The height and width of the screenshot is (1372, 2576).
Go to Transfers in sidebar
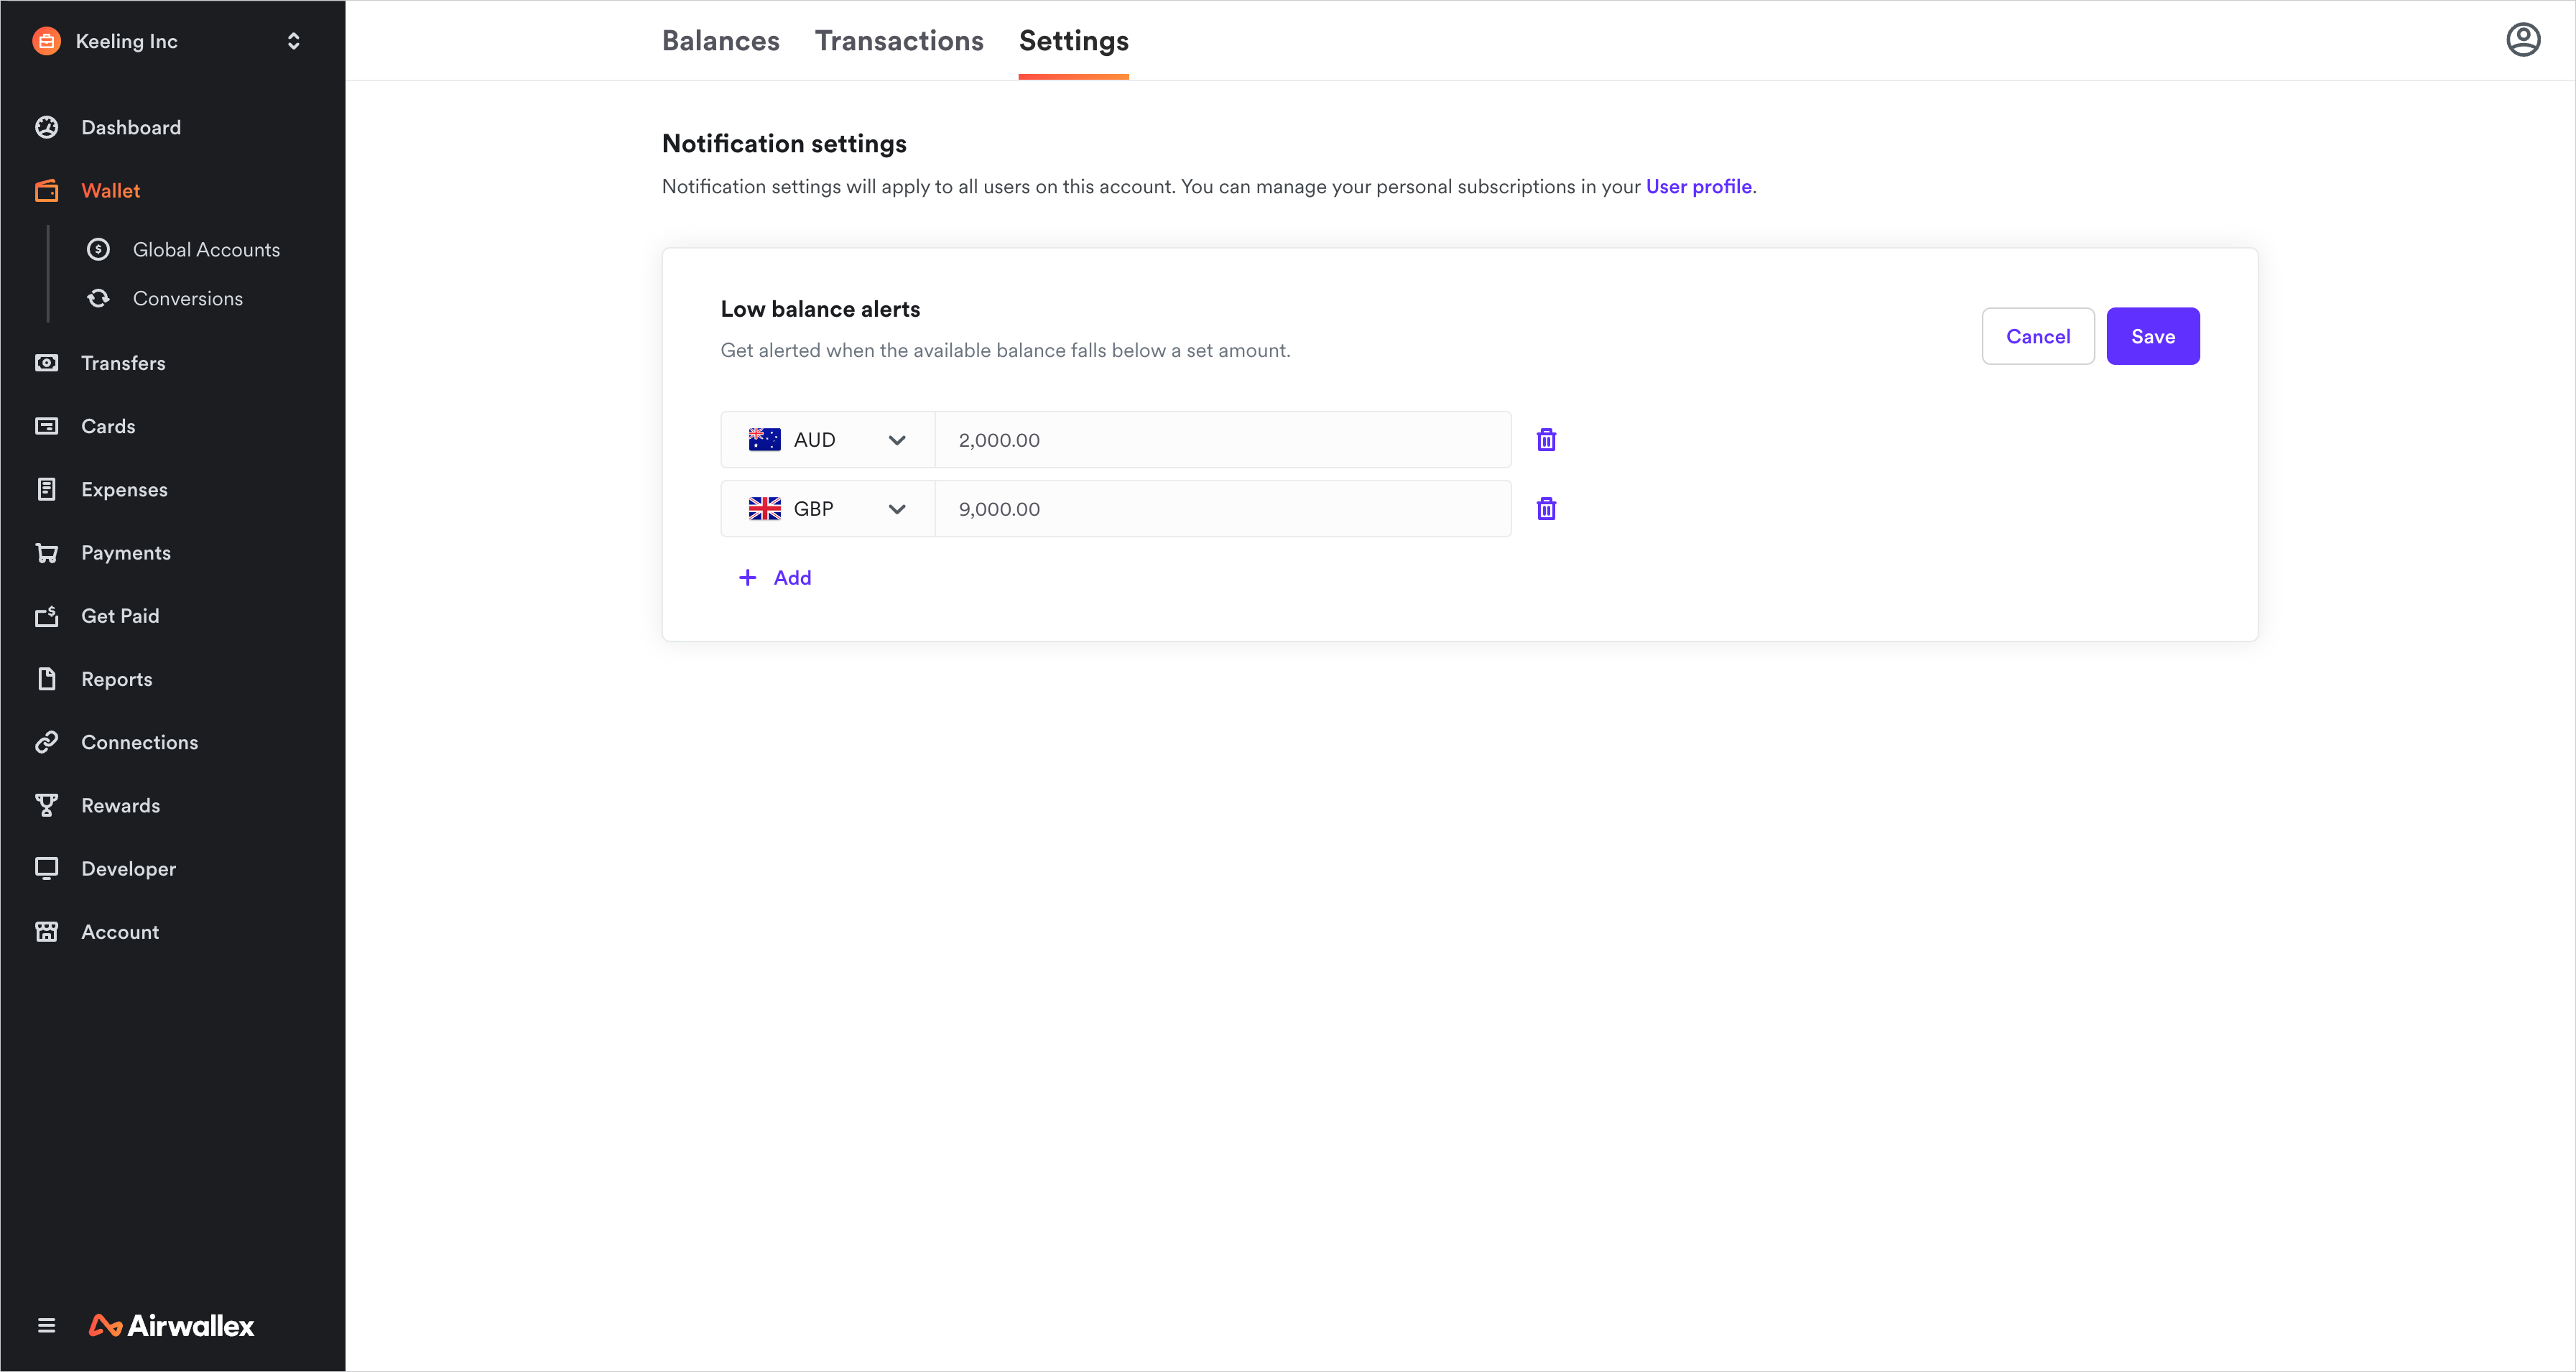pos(123,363)
